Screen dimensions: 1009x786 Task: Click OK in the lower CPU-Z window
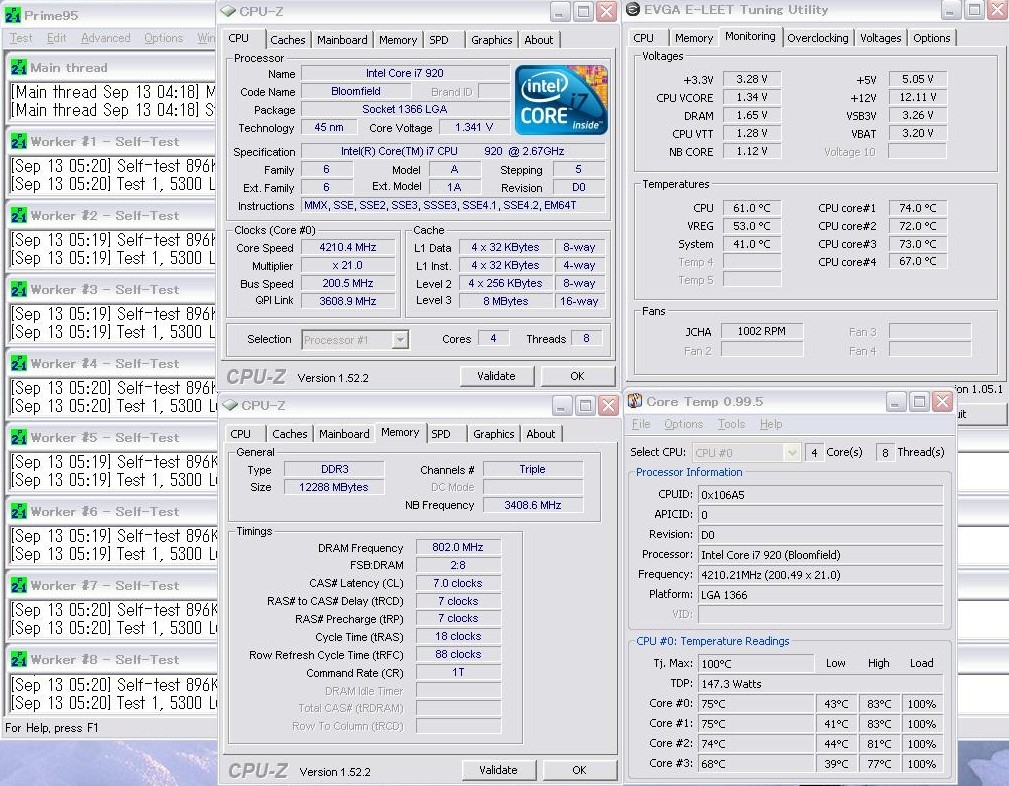click(x=579, y=770)
